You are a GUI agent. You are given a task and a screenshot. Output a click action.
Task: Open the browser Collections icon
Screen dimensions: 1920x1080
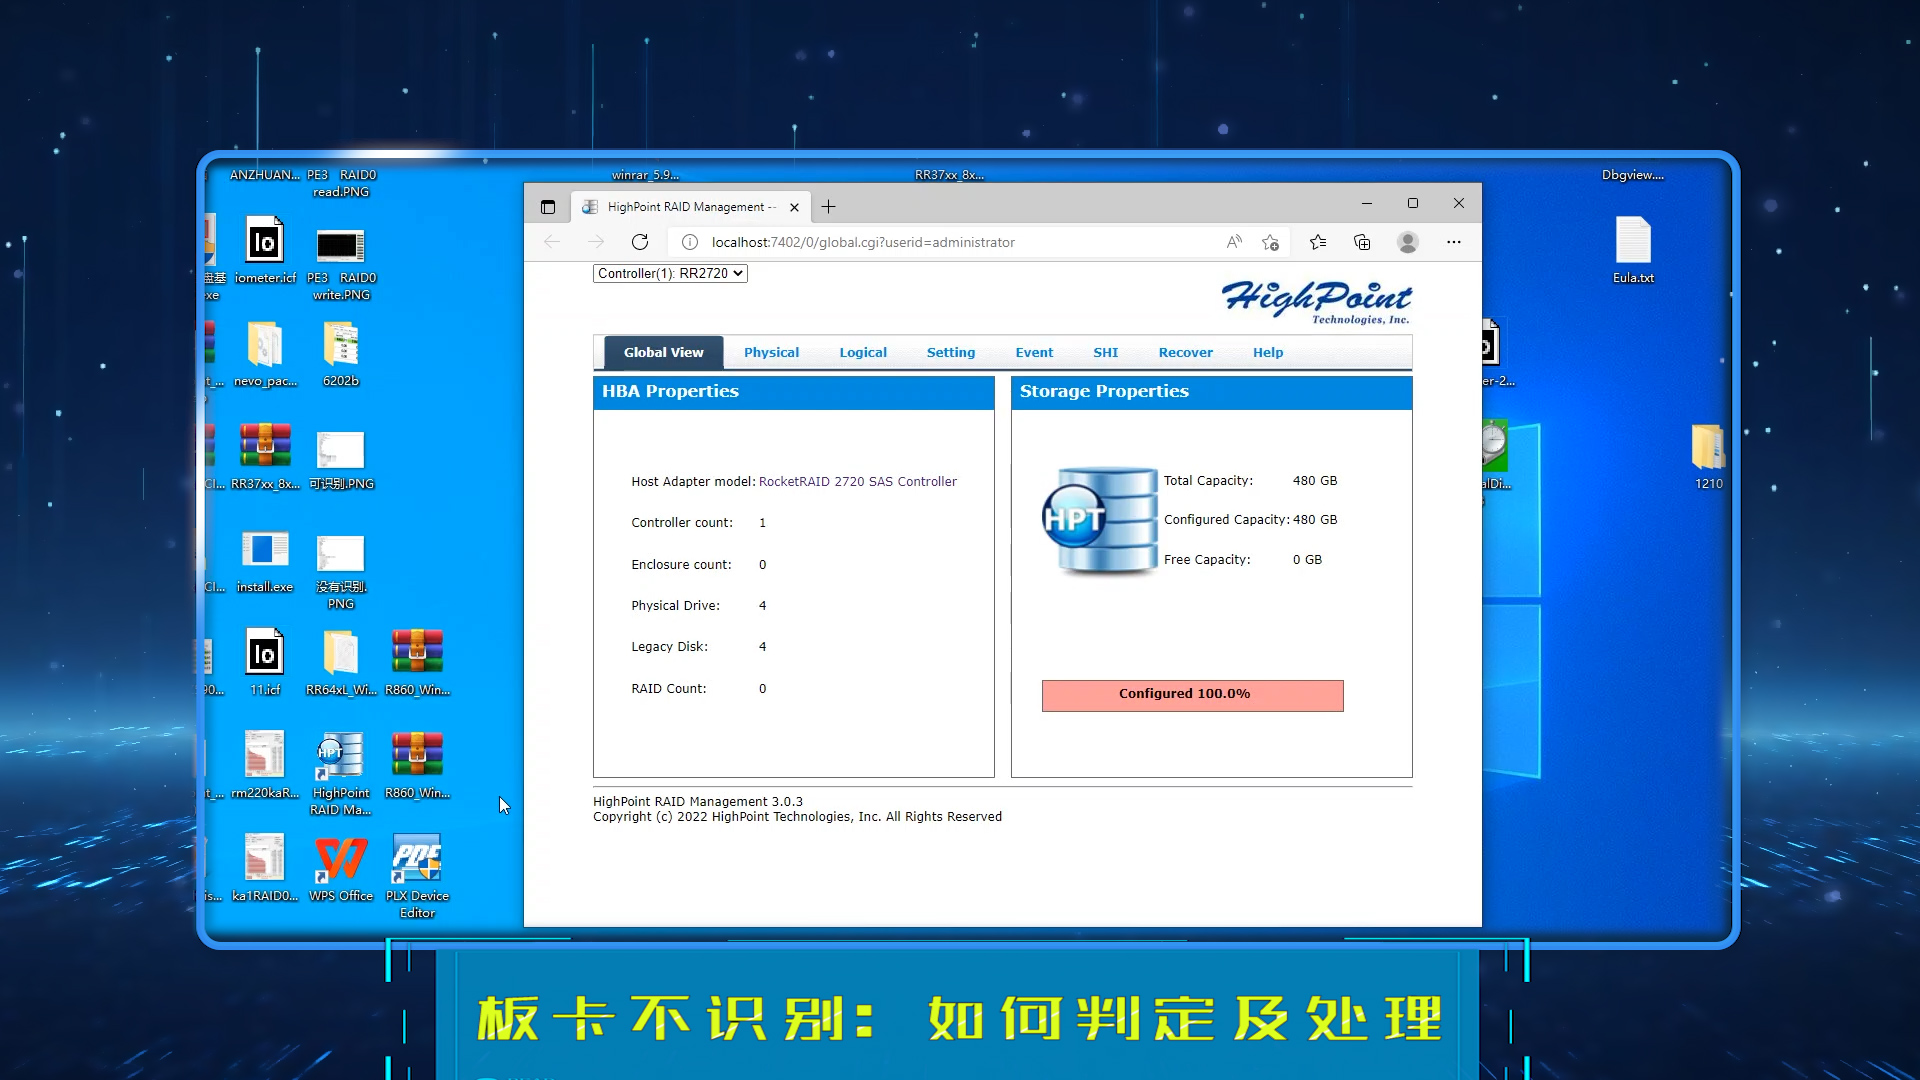pyautogui.click(x=1362, y=242)
